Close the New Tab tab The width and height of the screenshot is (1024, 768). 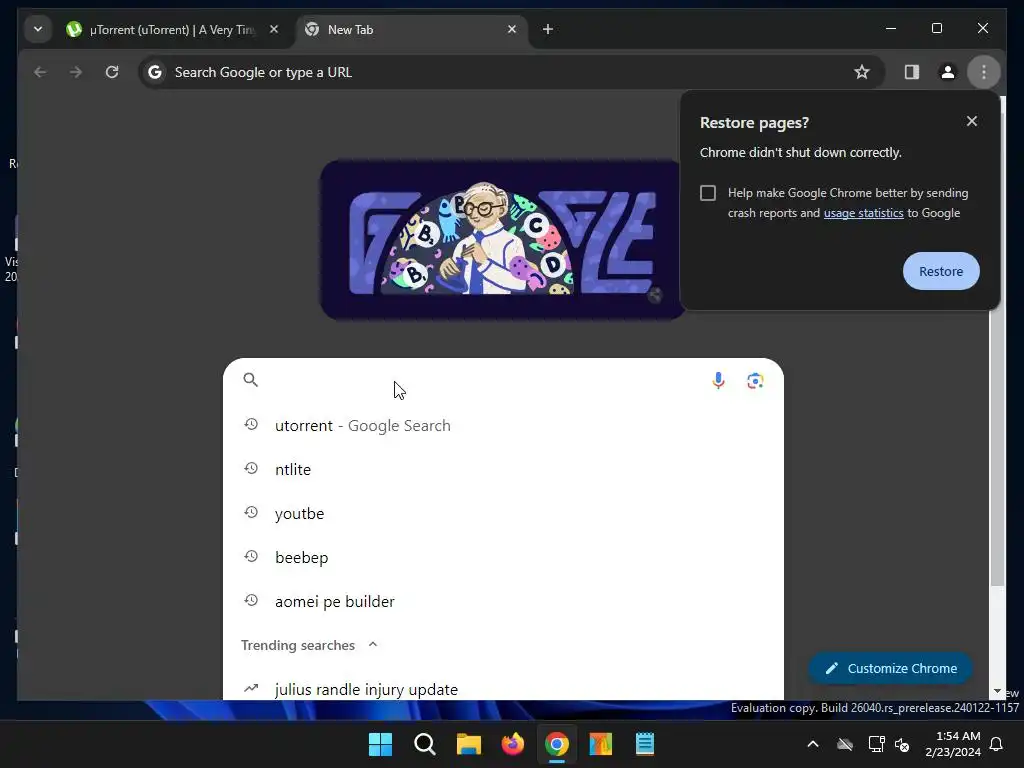pos(512,29)
